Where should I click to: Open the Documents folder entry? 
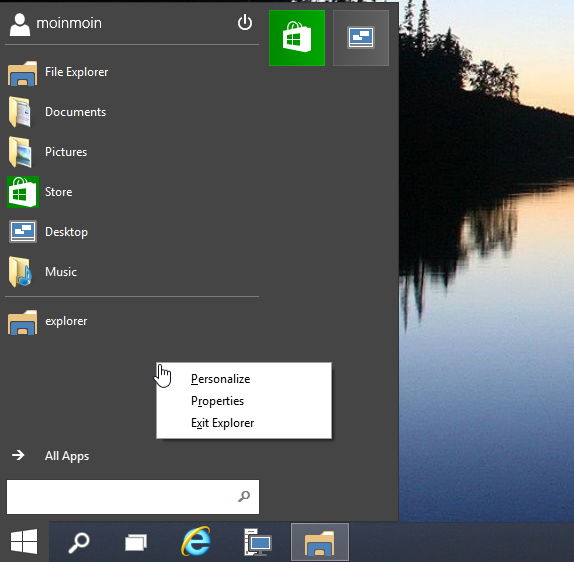132,112
